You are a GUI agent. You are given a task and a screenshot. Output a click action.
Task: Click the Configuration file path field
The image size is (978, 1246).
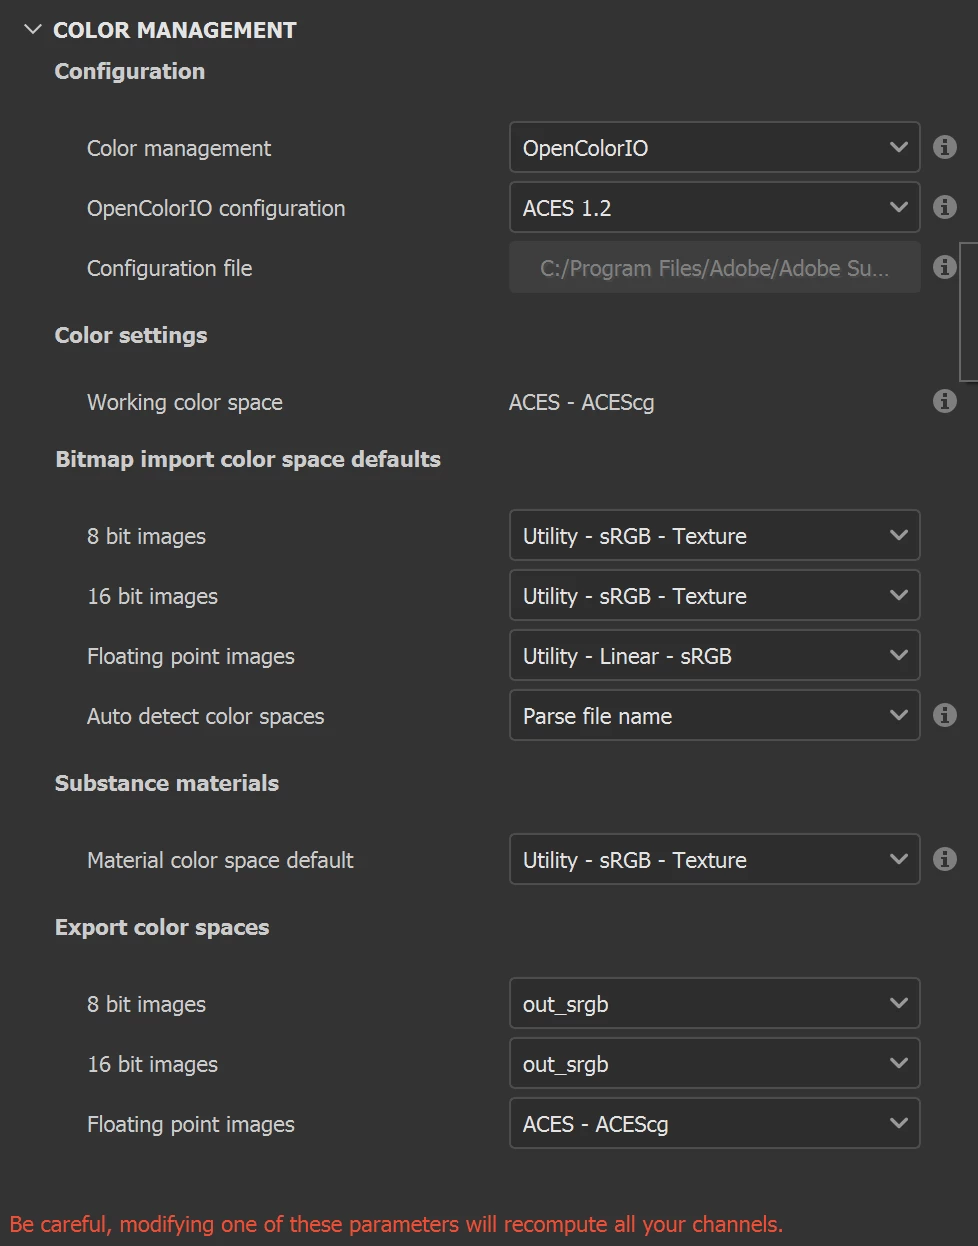point(714,268)
